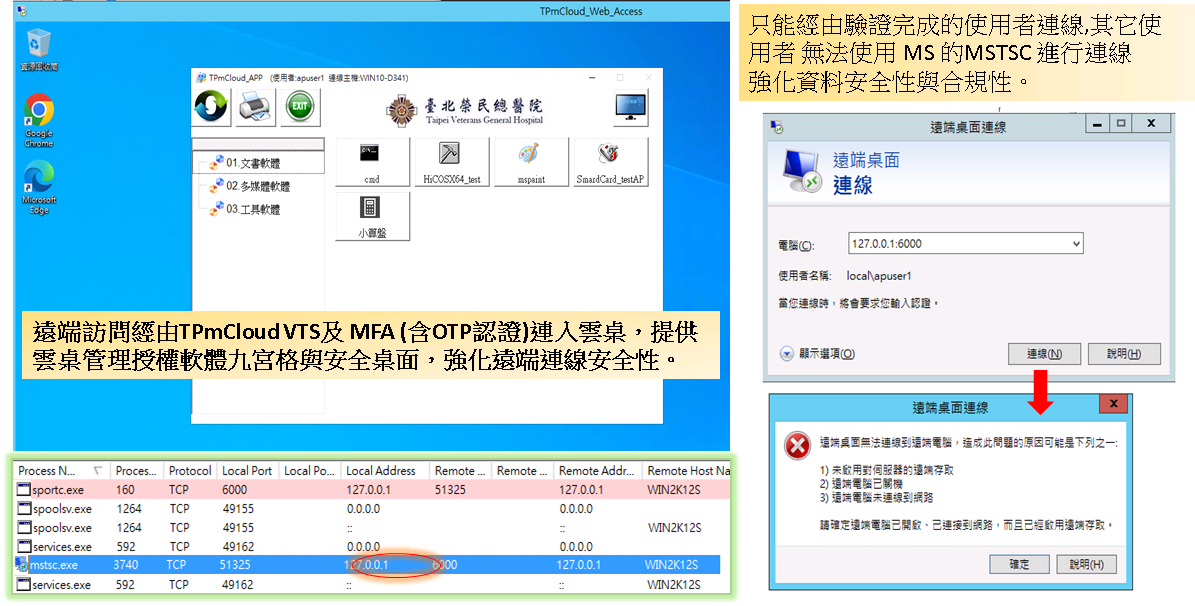Launch the 小算盤 calculator tile
The image size is (1195, 606).
[372, 216]
